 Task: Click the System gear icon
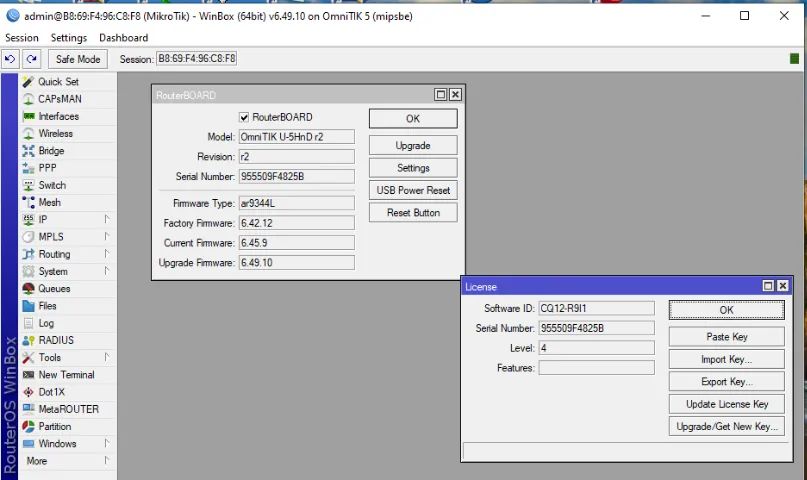pos(28,271)
